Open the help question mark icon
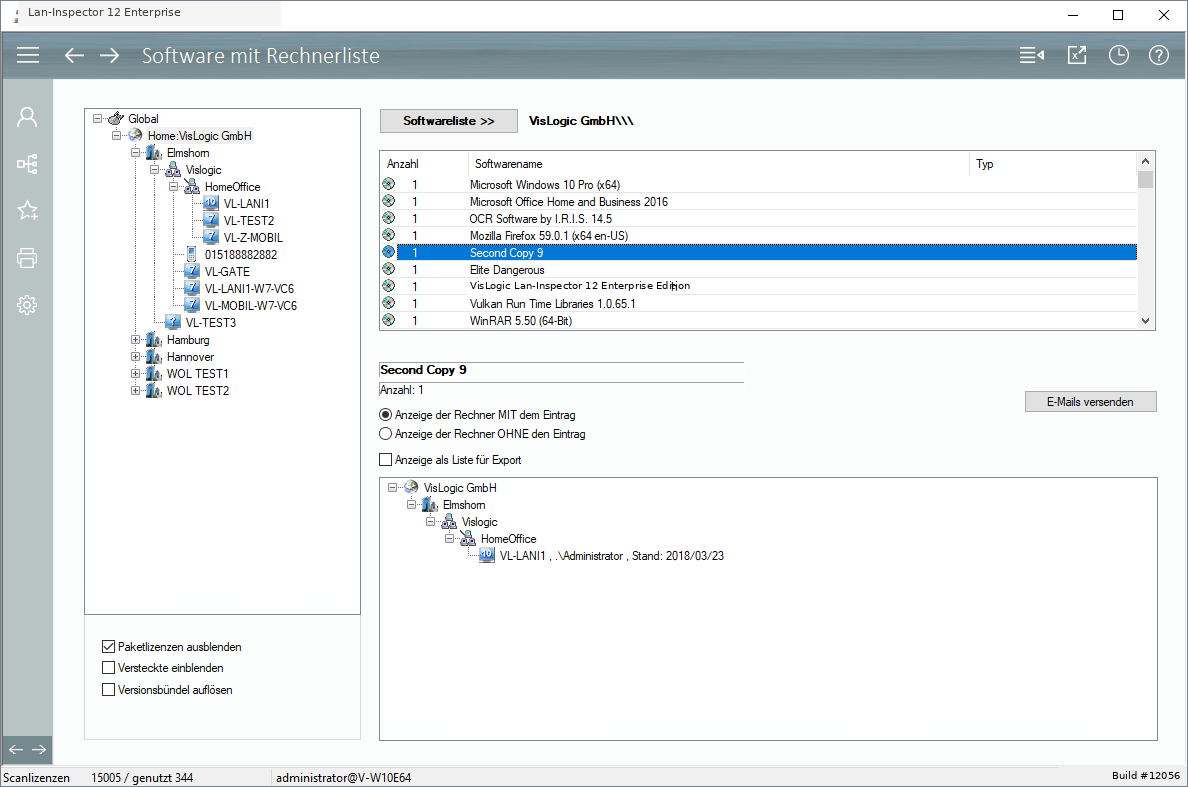 tap(1158, 55)
